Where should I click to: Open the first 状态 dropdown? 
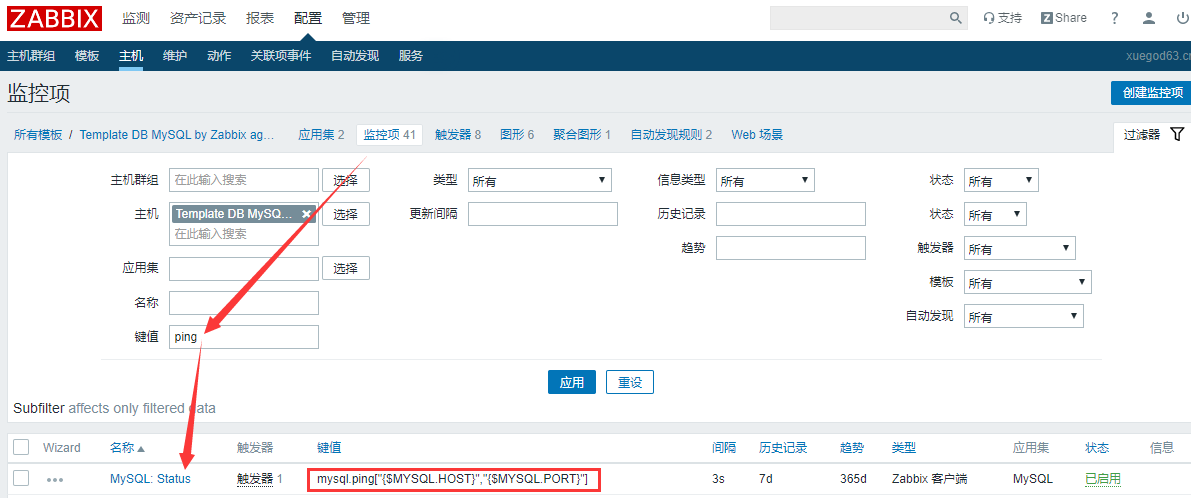point(1001,181)
